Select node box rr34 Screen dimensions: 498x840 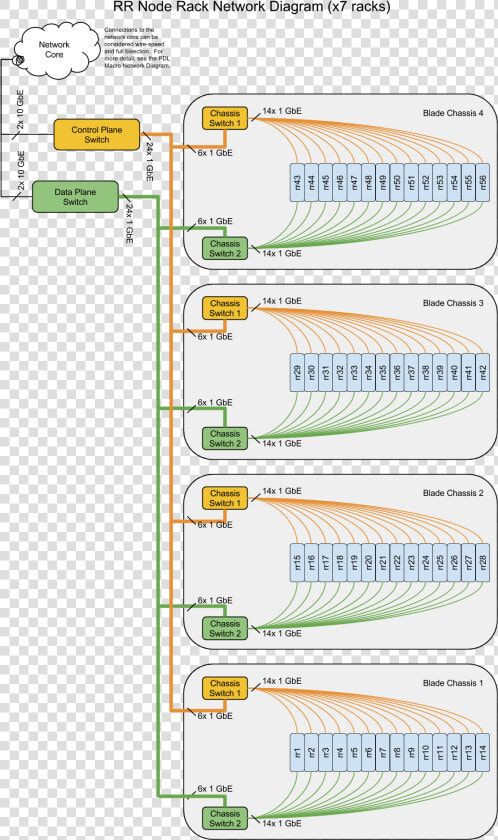point(368,373)
